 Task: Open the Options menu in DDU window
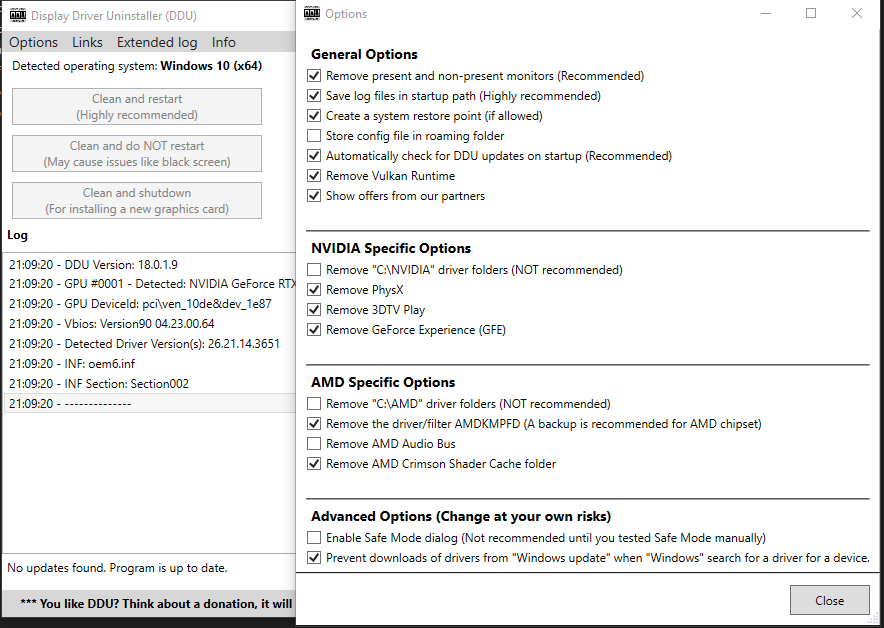[x=33, y=42]
